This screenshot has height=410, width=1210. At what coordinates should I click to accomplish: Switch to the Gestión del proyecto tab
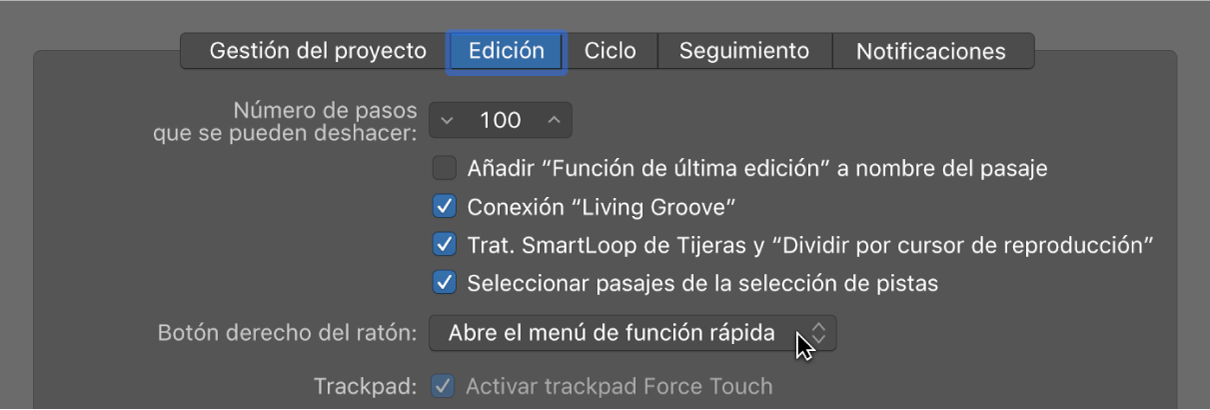click(x=317, y=51)
